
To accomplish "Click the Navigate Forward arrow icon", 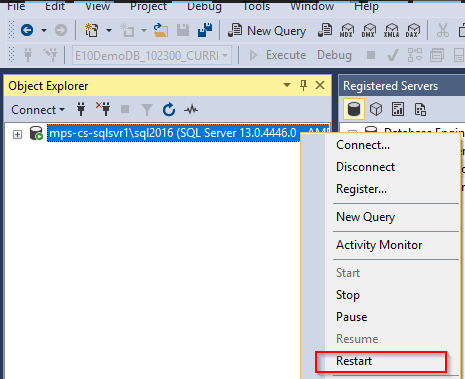I will 61,30.
